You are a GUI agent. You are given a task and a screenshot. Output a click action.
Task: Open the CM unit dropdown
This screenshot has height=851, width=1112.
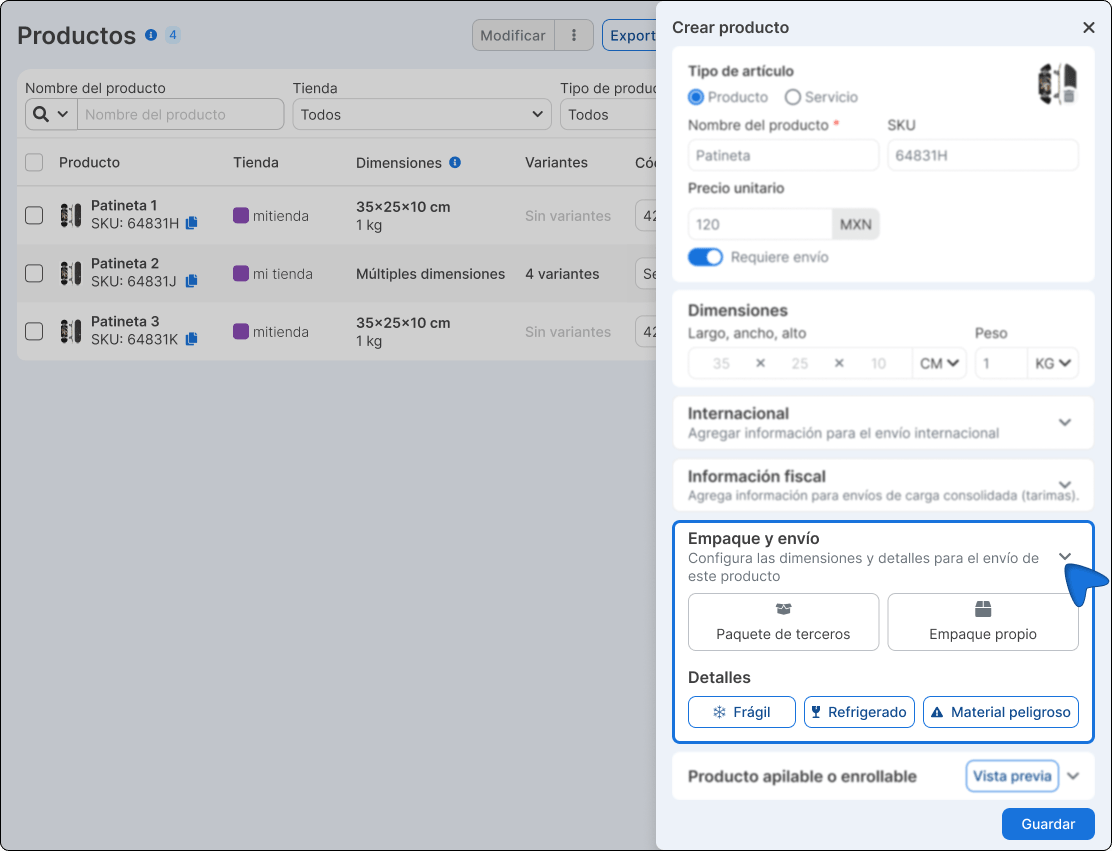pos(940,363)
